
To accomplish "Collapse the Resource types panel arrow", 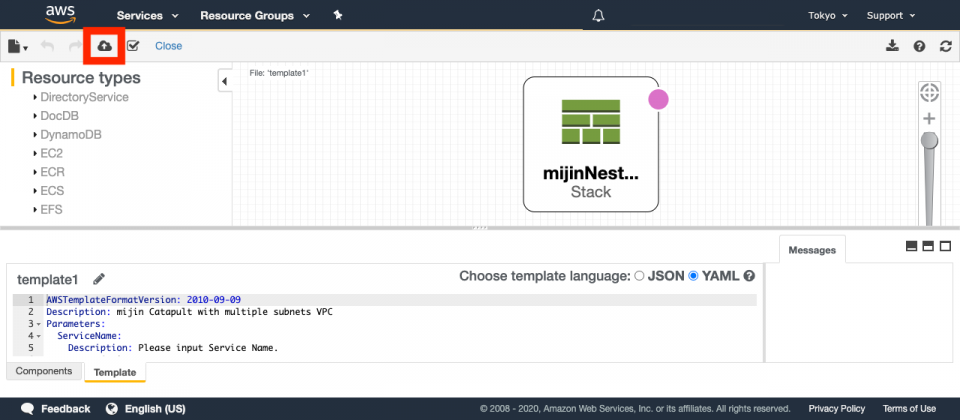I will pos(225,81).
